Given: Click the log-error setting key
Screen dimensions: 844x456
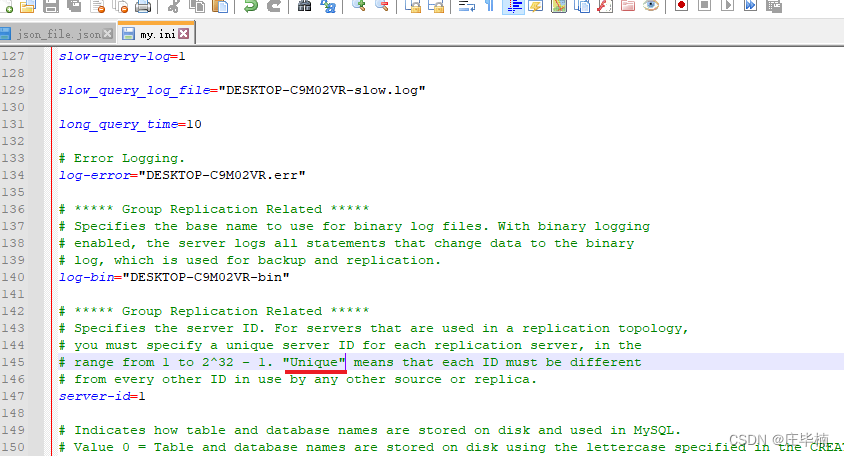Looking at the screenshot, I should point(95,176).
